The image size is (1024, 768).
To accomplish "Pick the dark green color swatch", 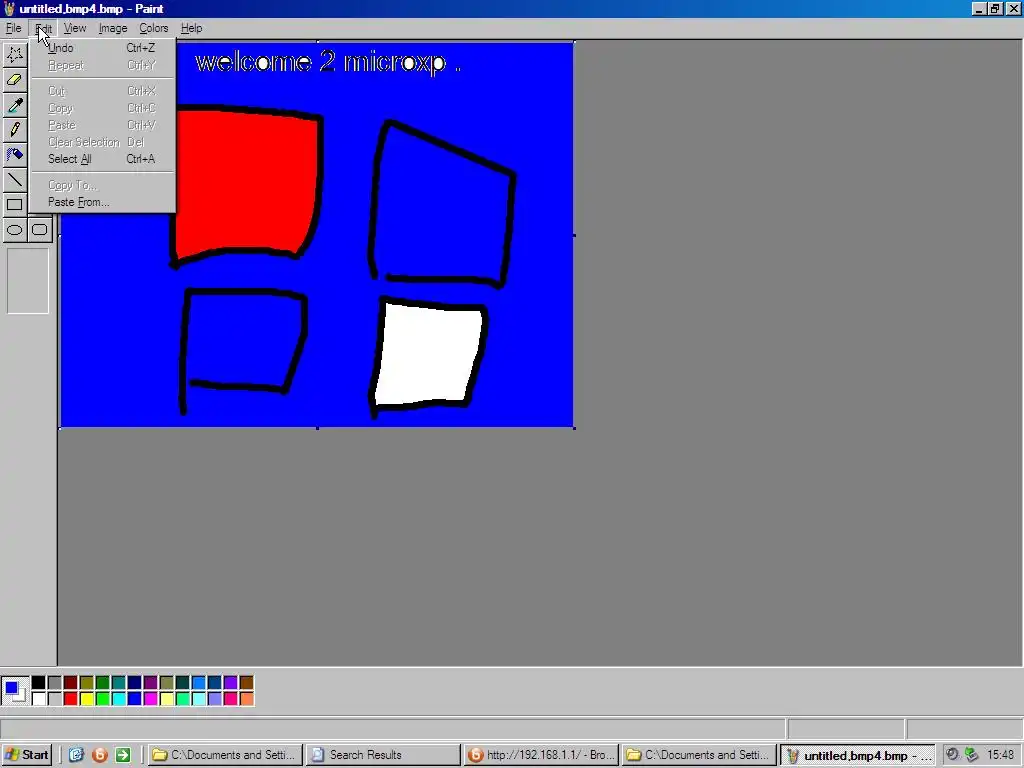I will click(103, 683).
